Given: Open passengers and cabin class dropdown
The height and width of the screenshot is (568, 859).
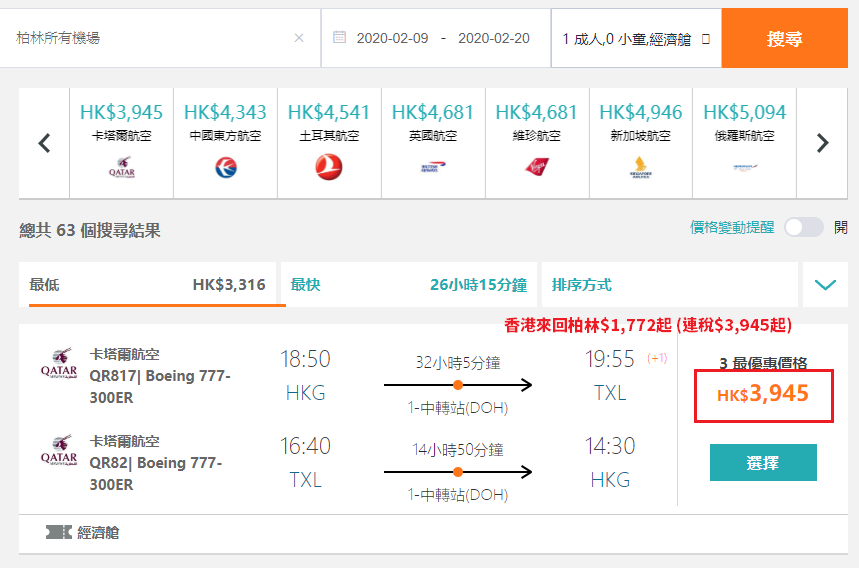Looking at the screenshot, I should tap(636, 38).
